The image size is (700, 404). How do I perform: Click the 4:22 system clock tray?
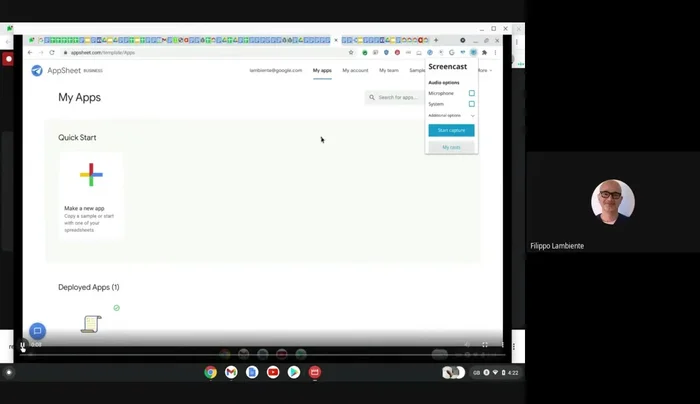pyautogui.click(x=496, y=373)
